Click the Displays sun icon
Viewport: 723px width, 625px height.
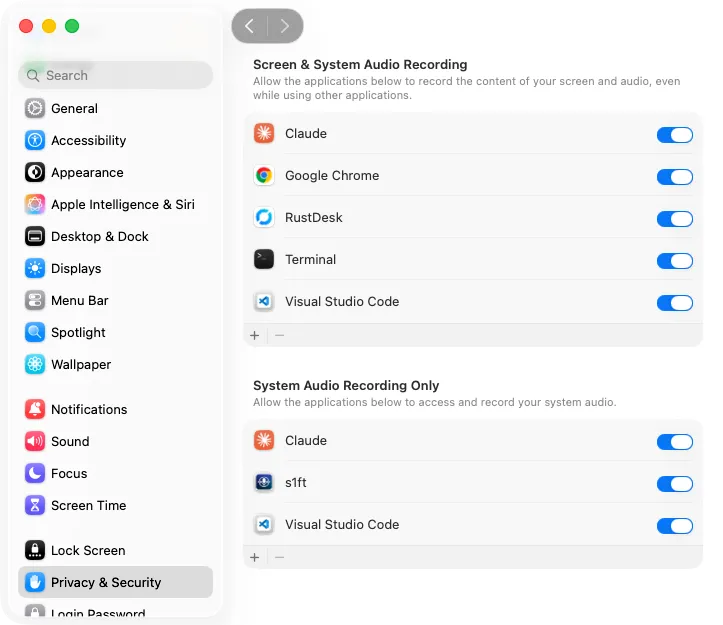[x=35, y=268]
